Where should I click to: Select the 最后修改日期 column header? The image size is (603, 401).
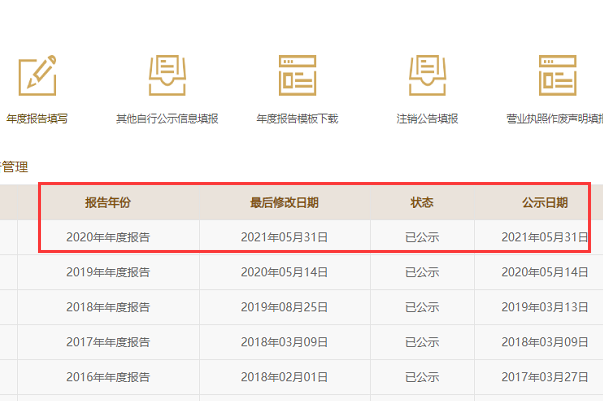coord(284,203)
